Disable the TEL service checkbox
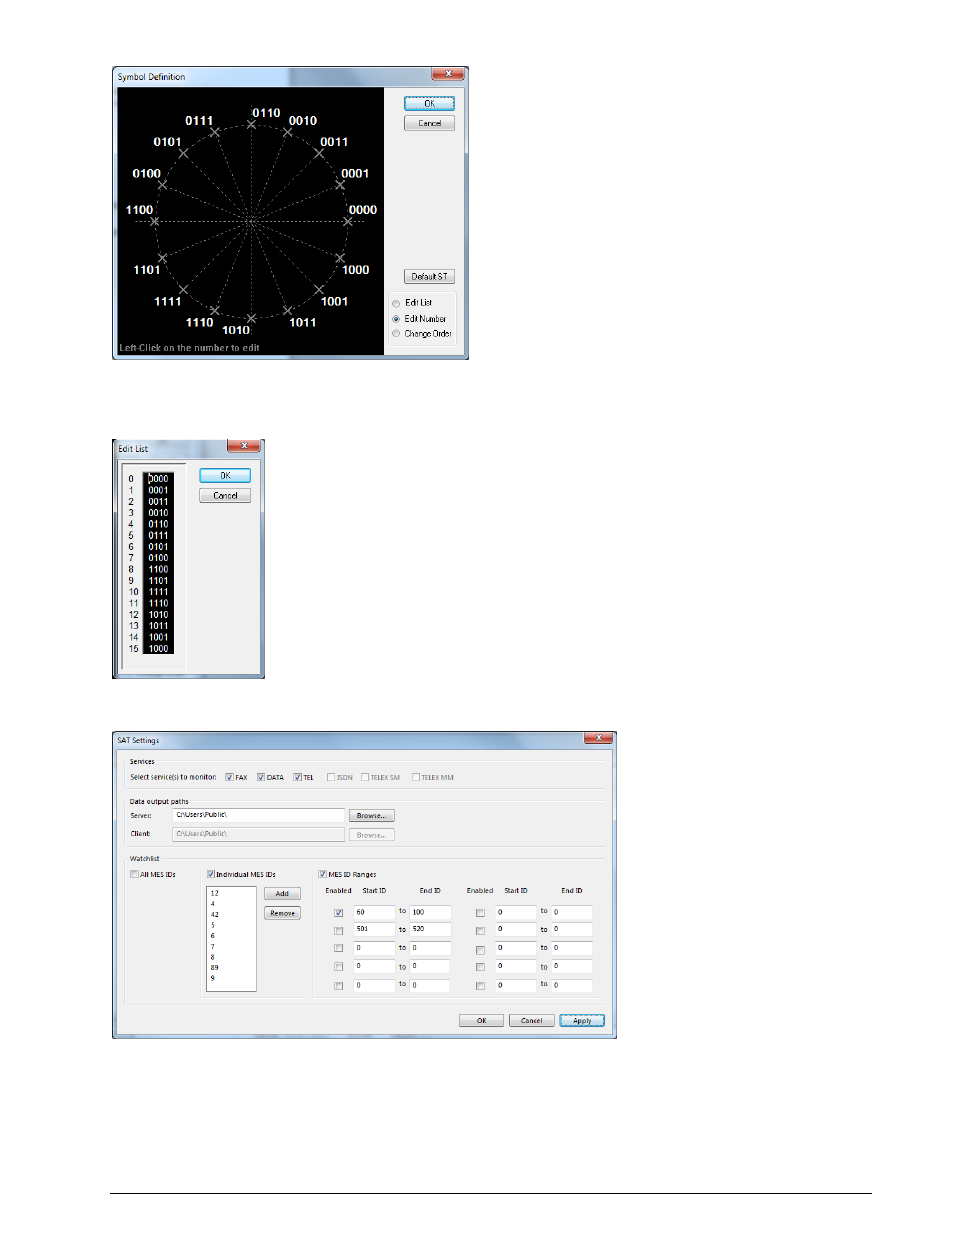The height and width of the screenshot is (1235, 954). 297,777
